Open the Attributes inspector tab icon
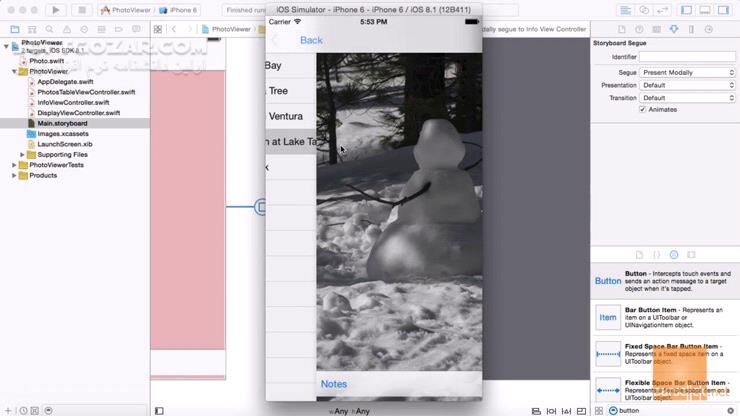This screenshot has height=416, width=740. click(673, 29)
